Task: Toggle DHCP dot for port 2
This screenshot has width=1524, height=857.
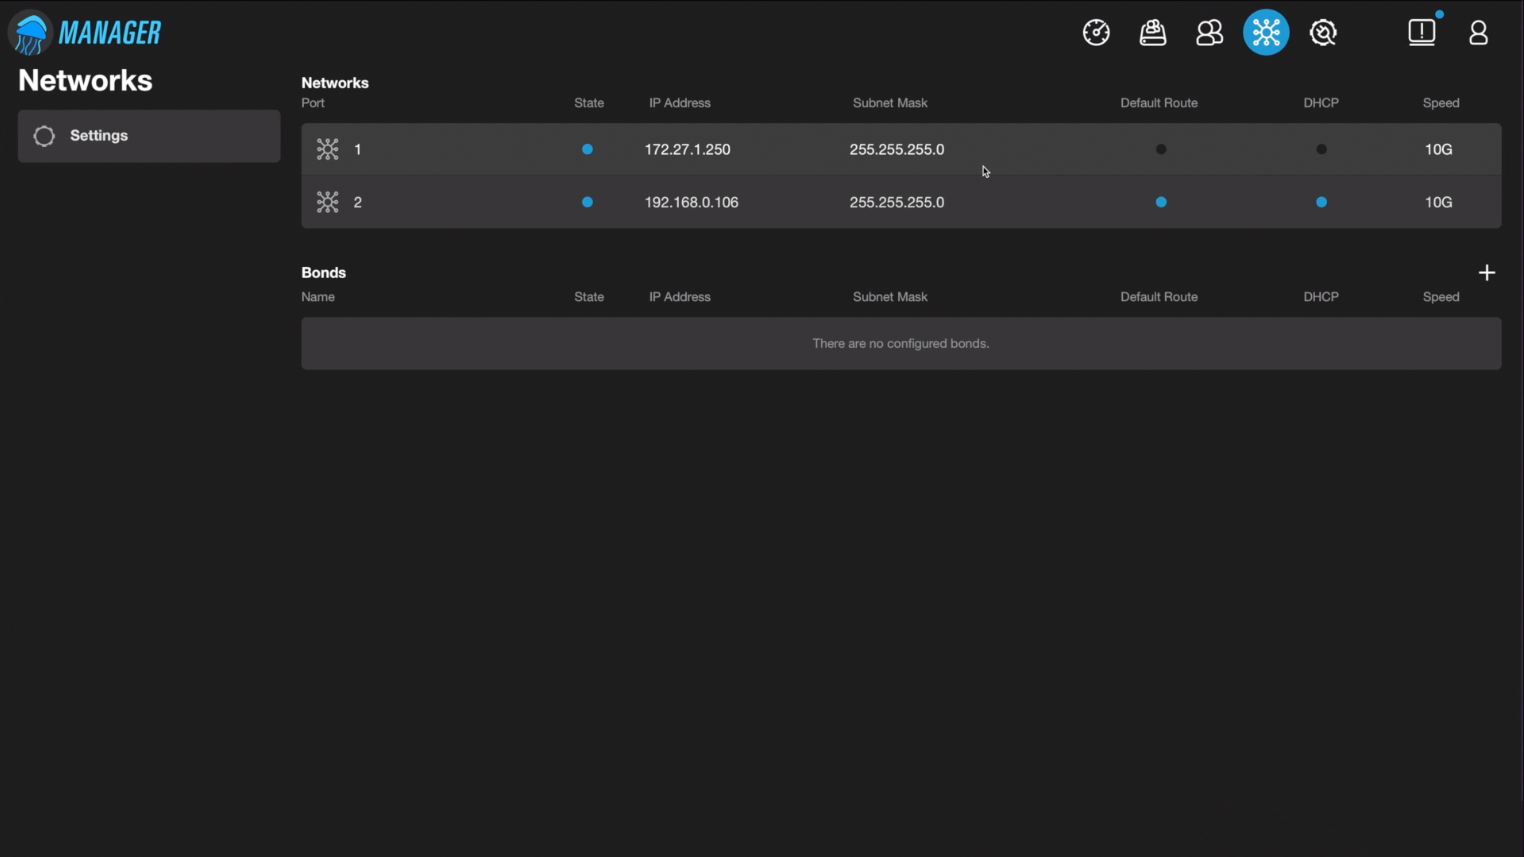Action: 1321,202
